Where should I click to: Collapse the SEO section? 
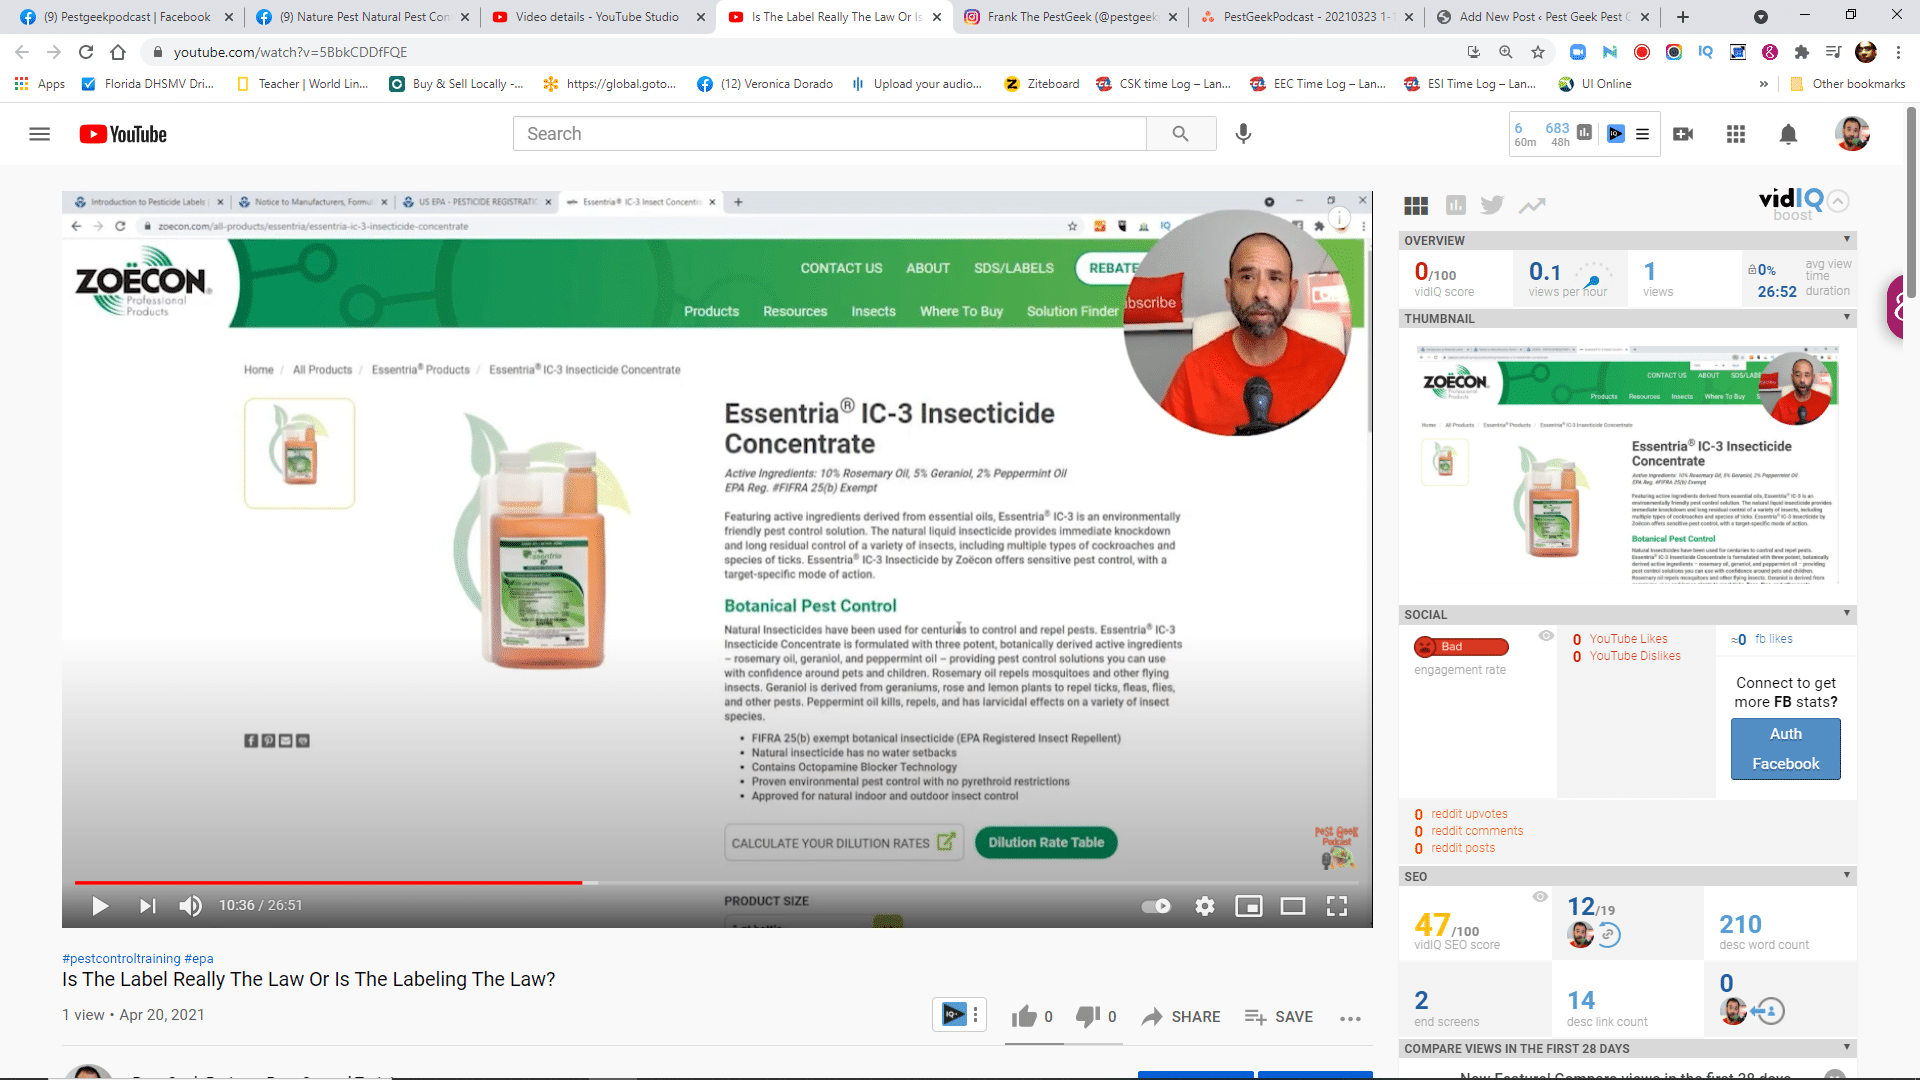pos(1847,876)
